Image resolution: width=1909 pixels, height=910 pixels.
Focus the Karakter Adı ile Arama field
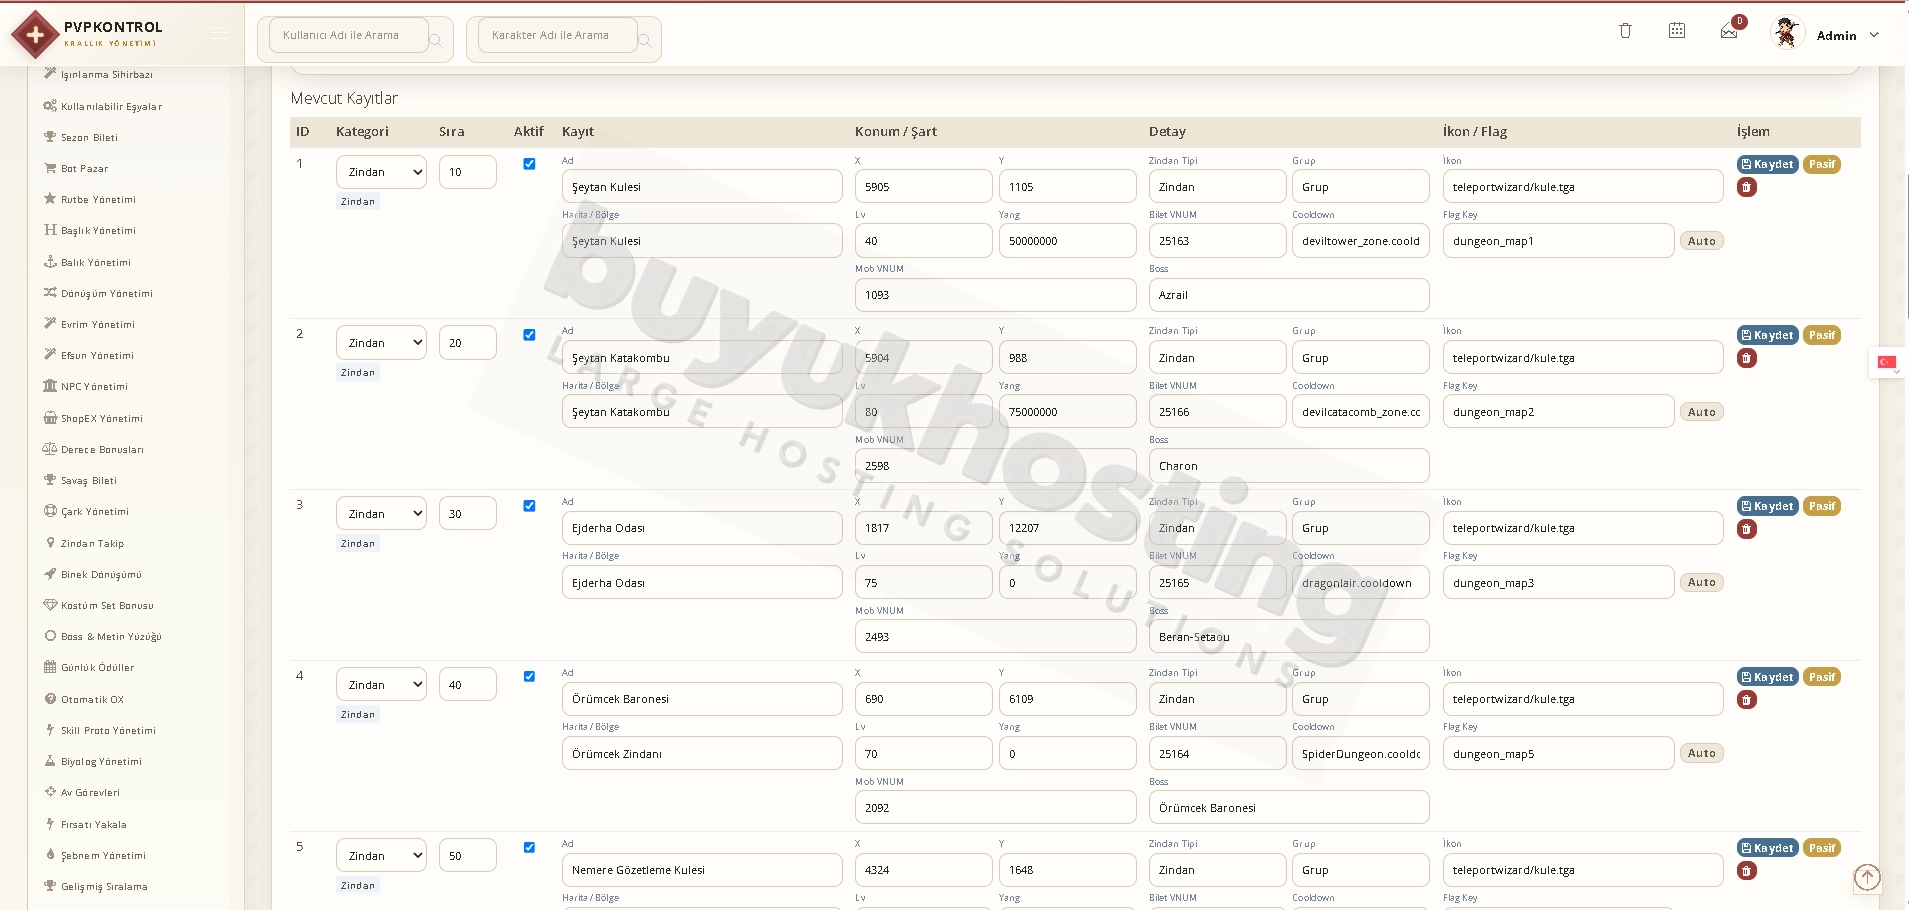point(557,35)
